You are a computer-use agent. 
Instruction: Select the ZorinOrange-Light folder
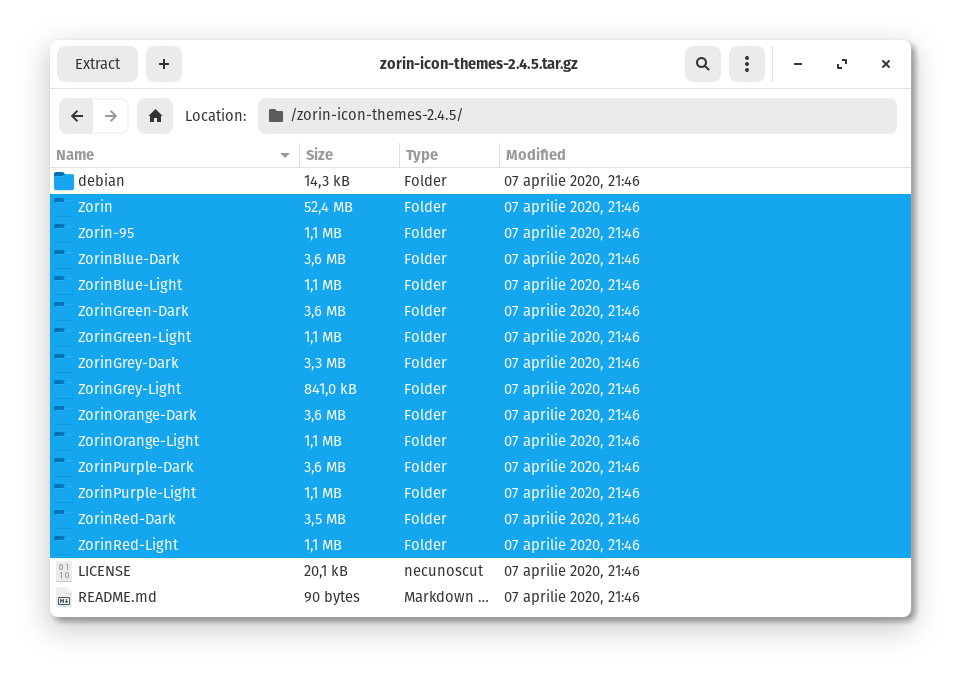point(480,440)
